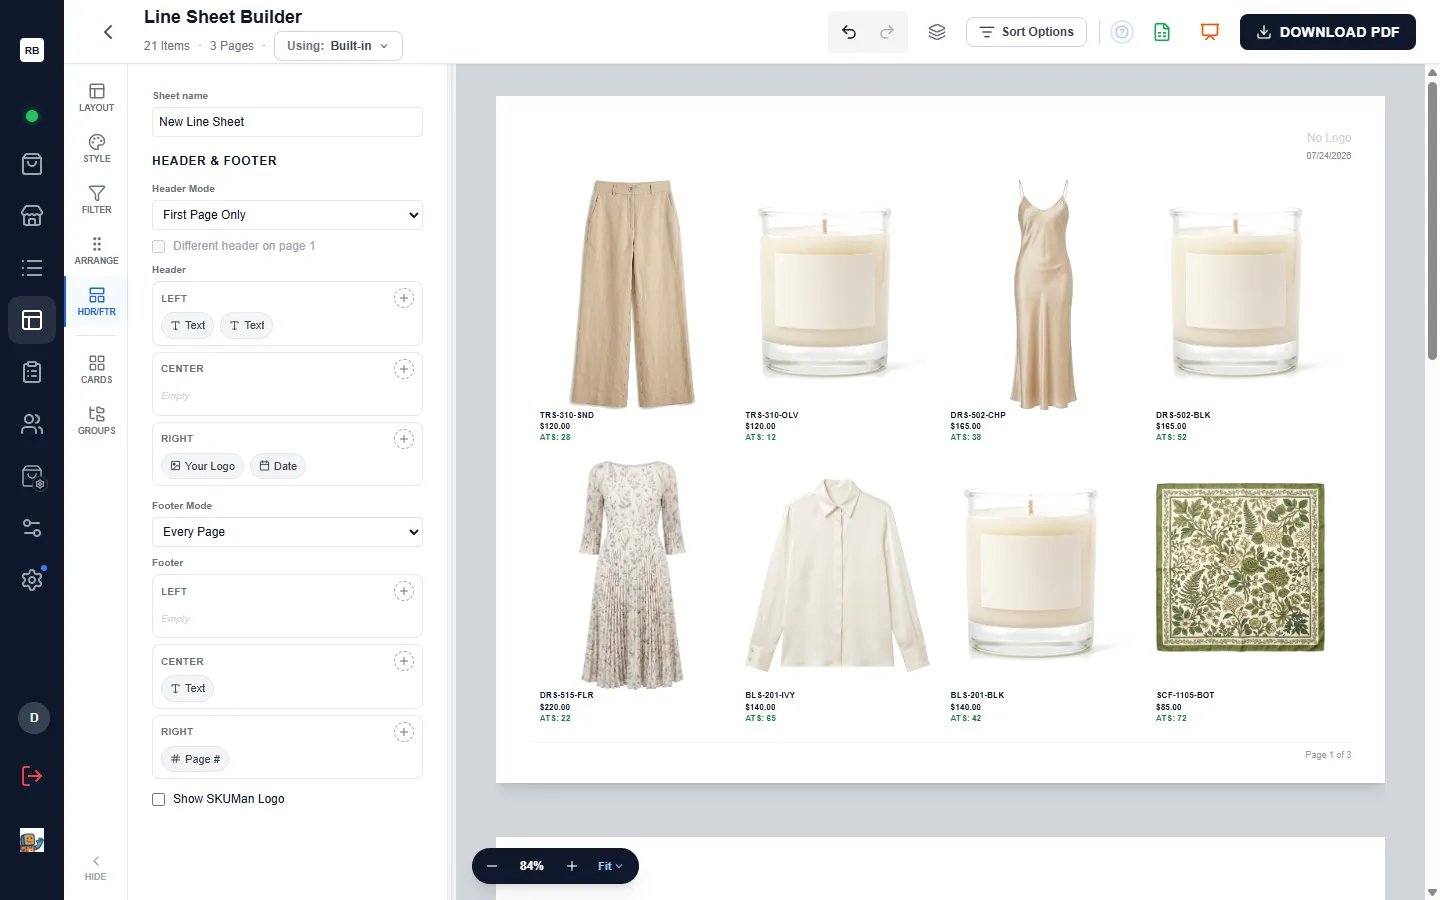Open the clipboard sidebar icon
Screen dimensions: 1440x900
pyautogui.click(x=32, y=372)
